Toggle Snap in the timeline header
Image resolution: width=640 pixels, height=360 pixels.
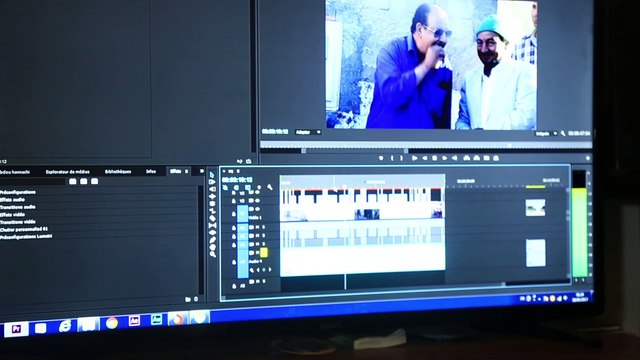[236, 187]
